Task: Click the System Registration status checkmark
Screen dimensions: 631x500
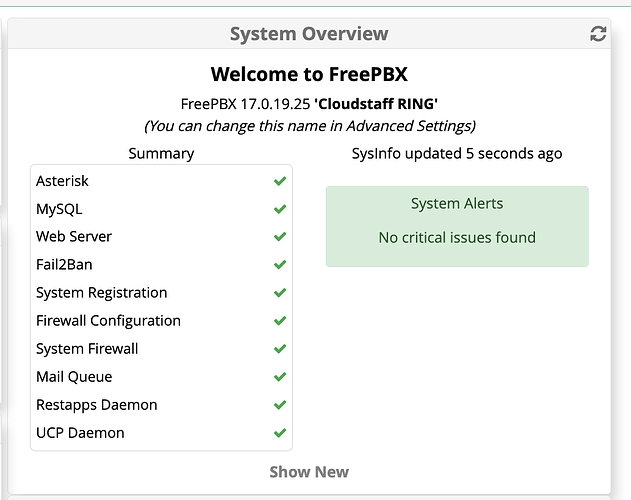Action: [x=280, y=292]
